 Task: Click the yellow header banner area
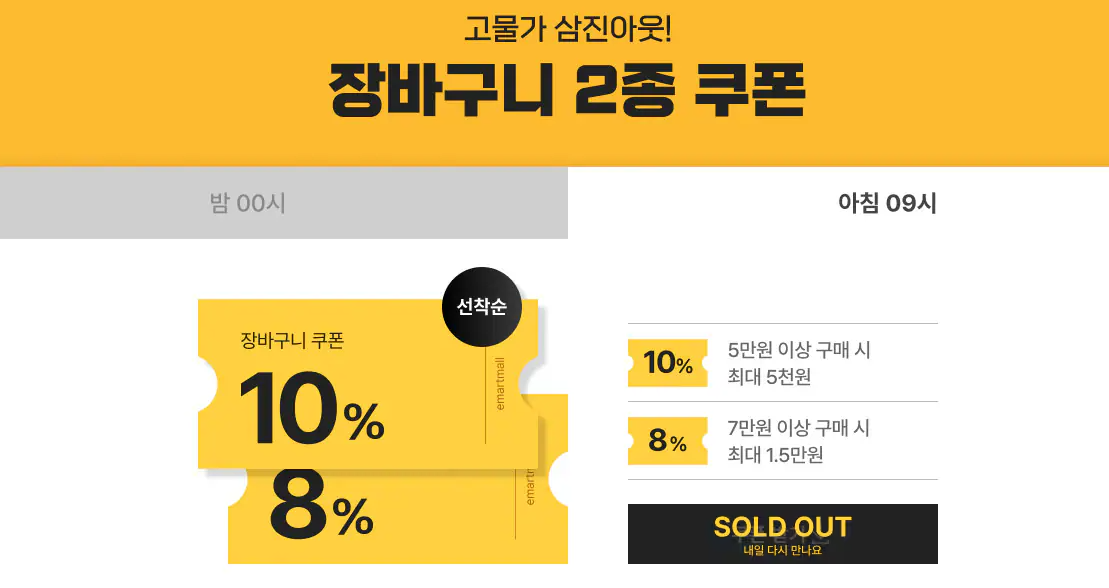pyautogui.click(x=150, y=80)
